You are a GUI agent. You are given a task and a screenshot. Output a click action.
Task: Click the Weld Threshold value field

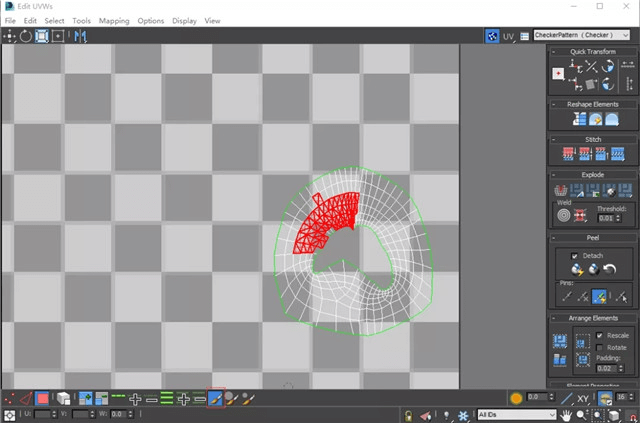pyautogui.click(x=607, y=218)
